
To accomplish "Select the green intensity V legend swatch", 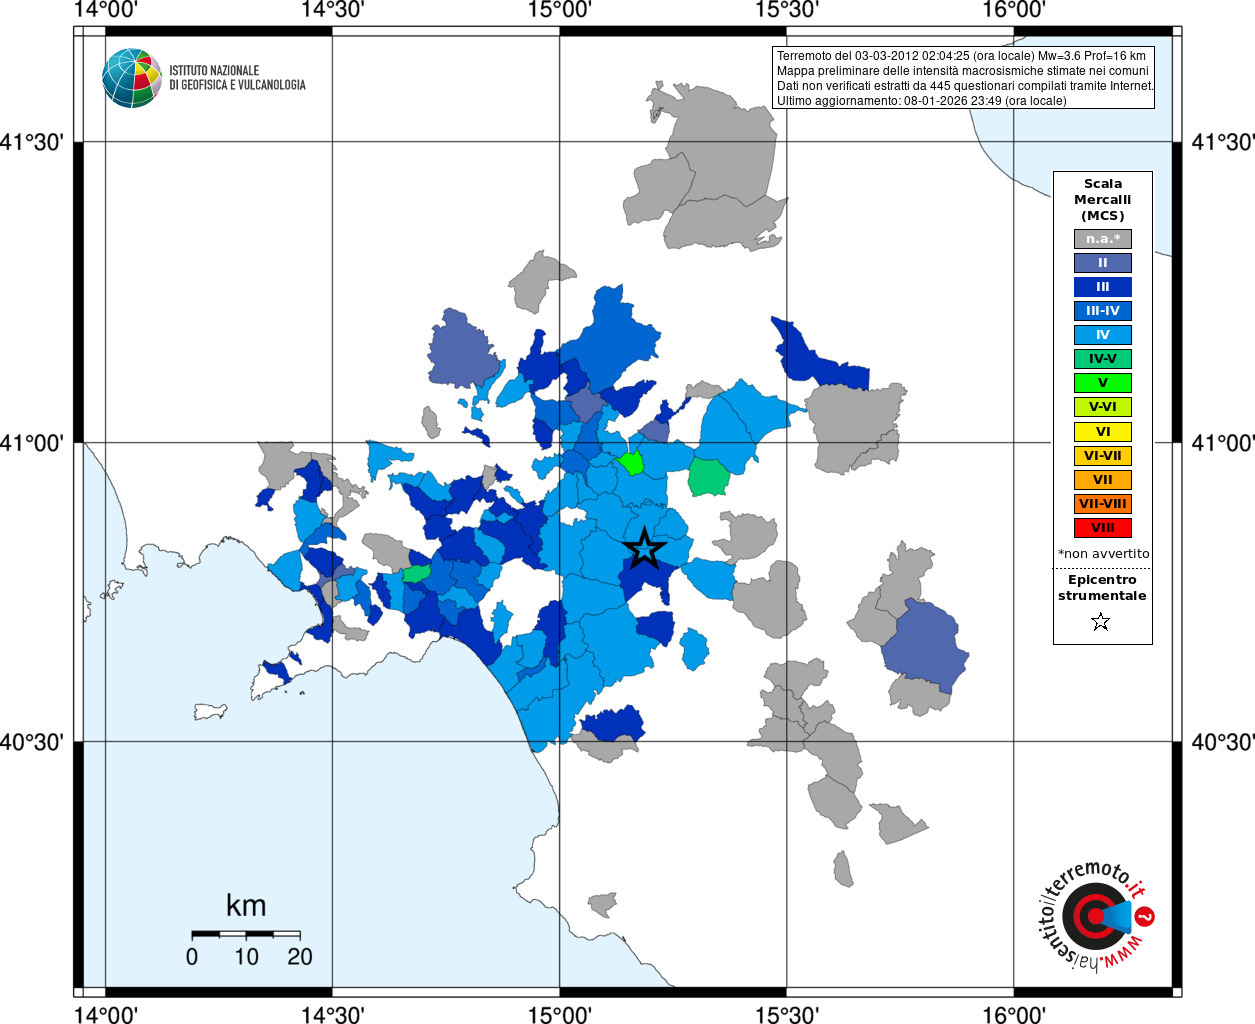I will click(x=1102, y=383).
